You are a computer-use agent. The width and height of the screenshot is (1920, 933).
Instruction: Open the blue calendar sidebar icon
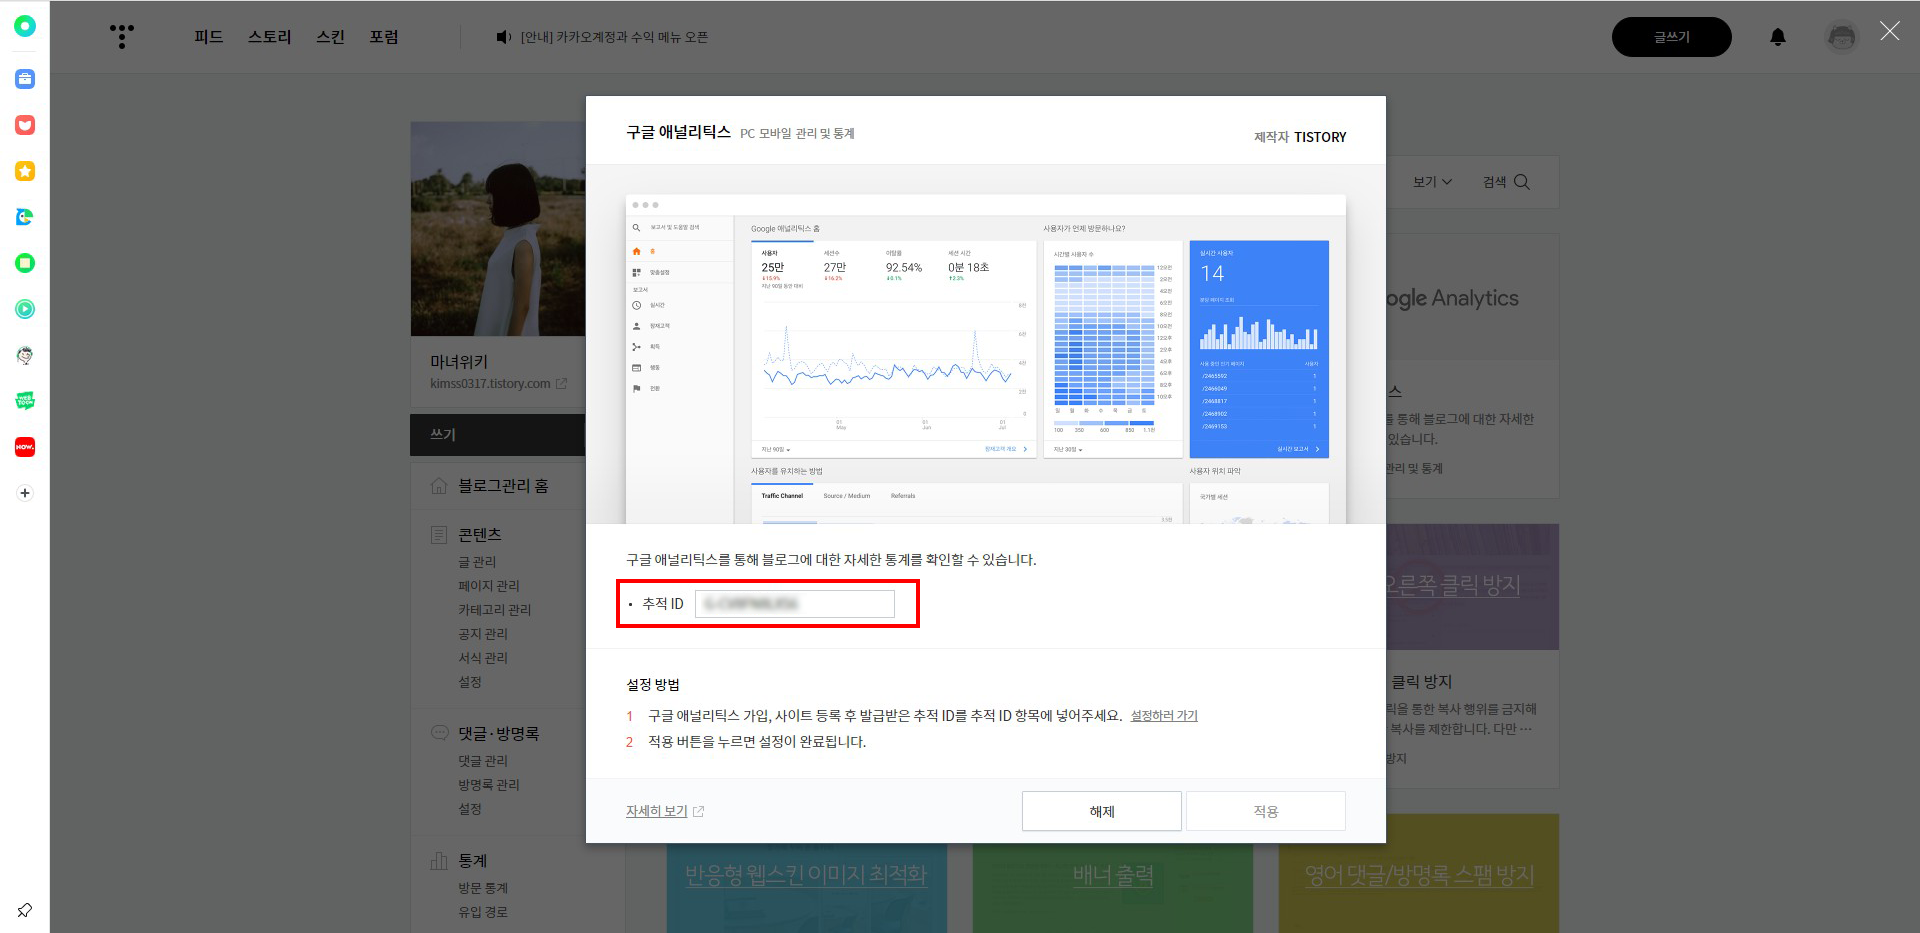coord(25,79)
